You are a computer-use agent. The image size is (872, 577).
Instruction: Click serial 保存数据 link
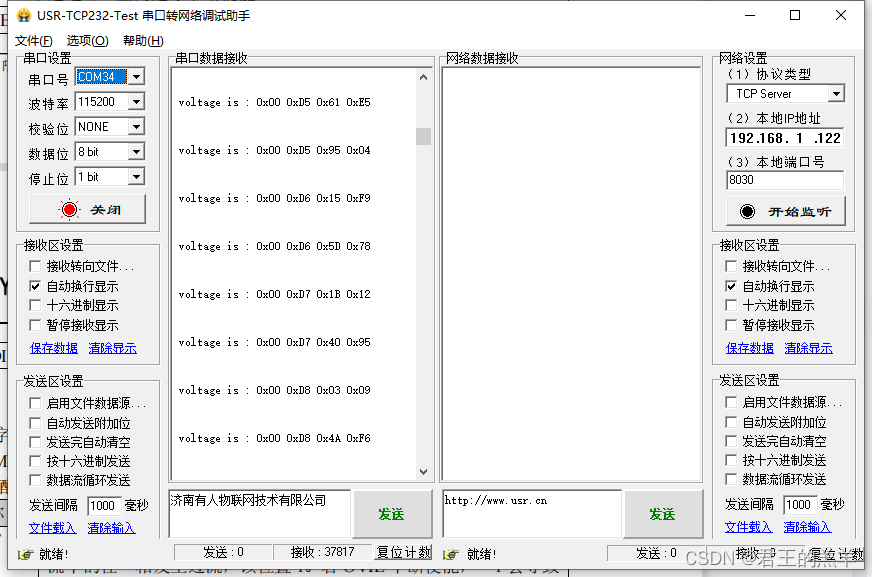point(54,348)
